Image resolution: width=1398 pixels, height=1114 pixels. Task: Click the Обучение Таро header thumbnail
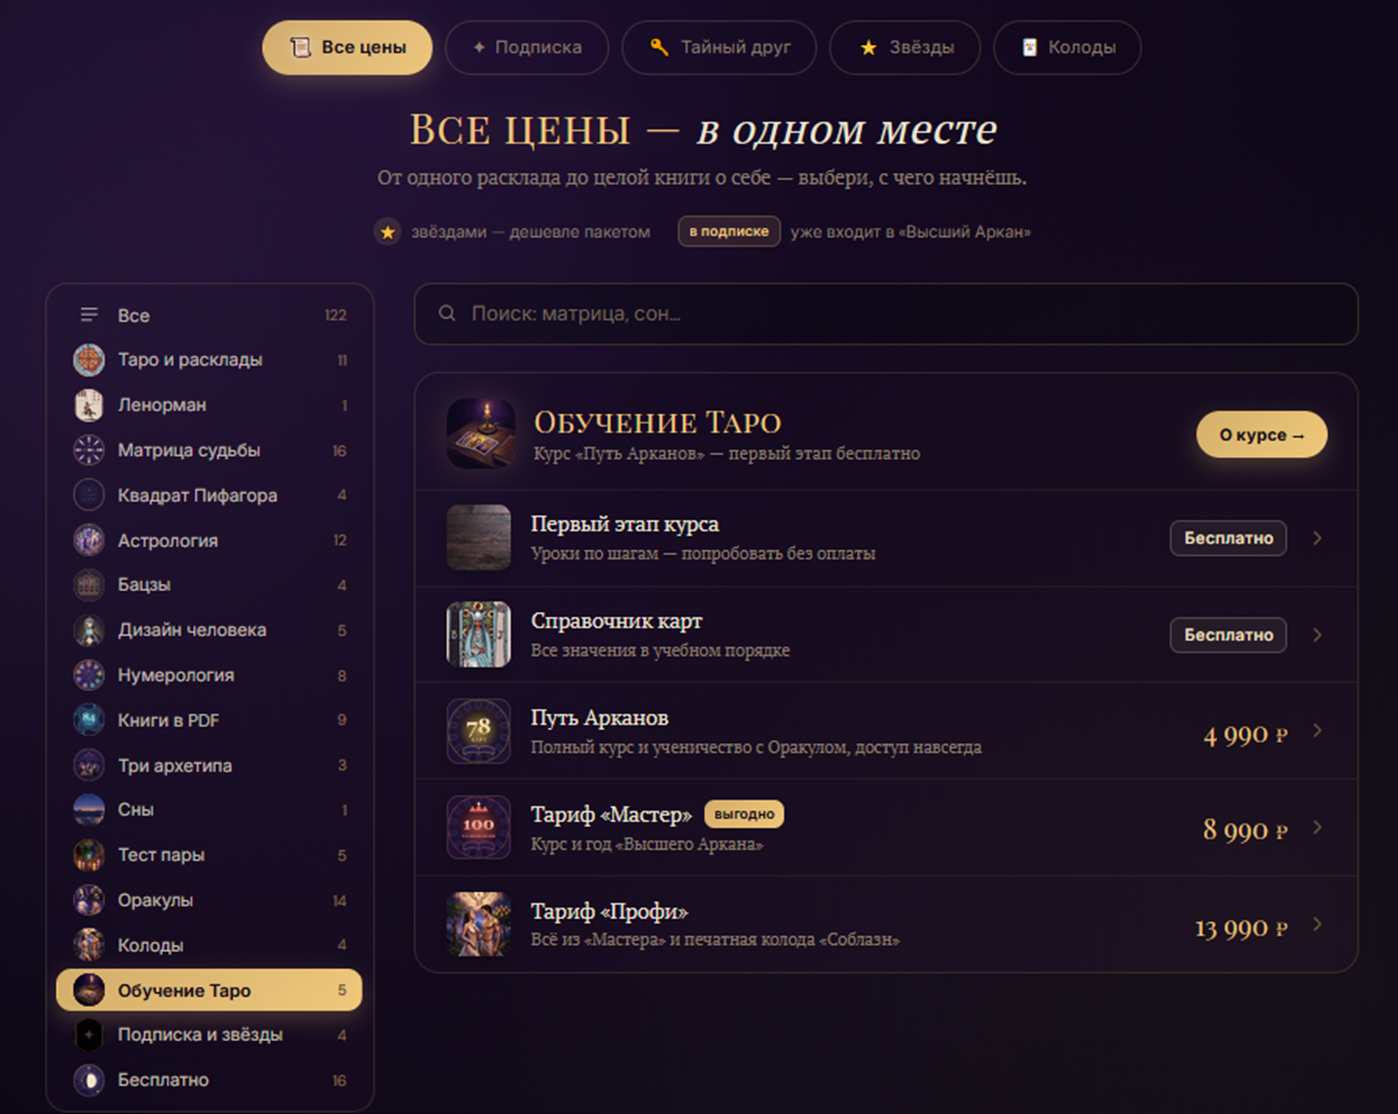tap(480, 434)
